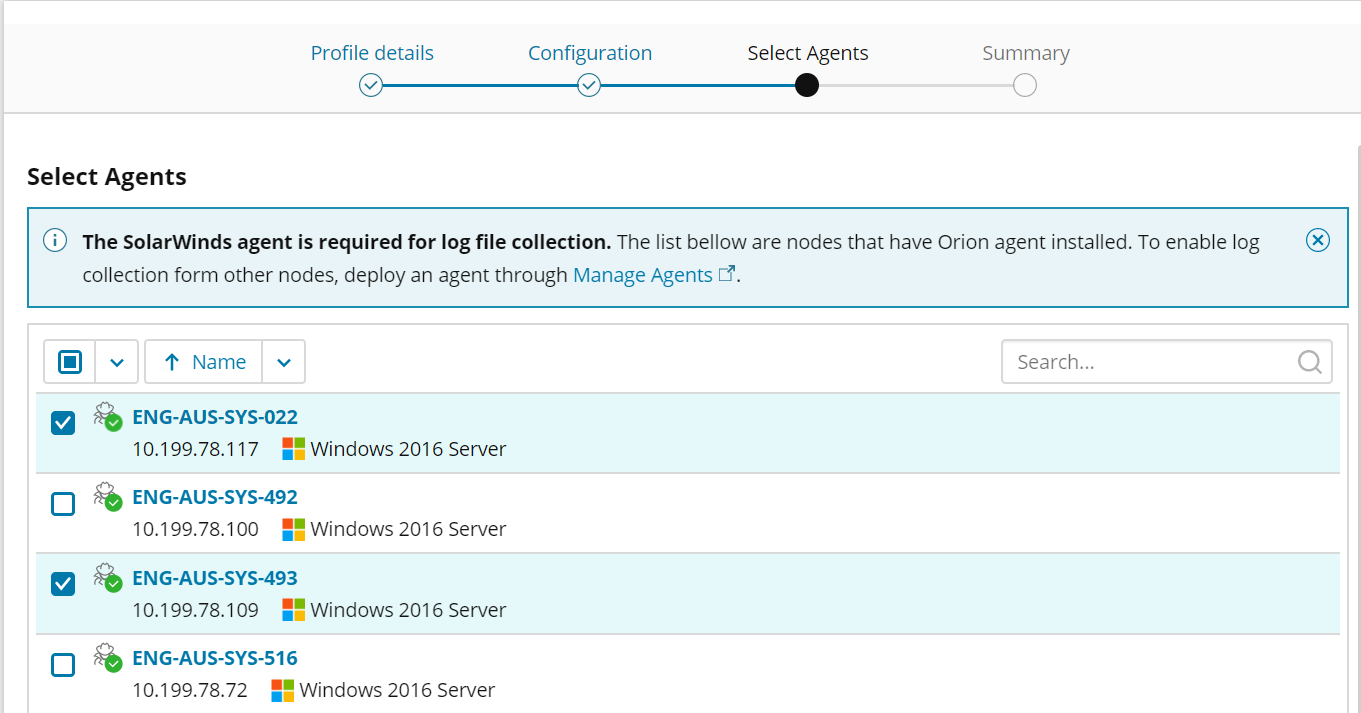Click Windows 2016 Server text for ENG-AUS-SYS-493
This screenshot has height=713, width=1361.
[408, 610]
